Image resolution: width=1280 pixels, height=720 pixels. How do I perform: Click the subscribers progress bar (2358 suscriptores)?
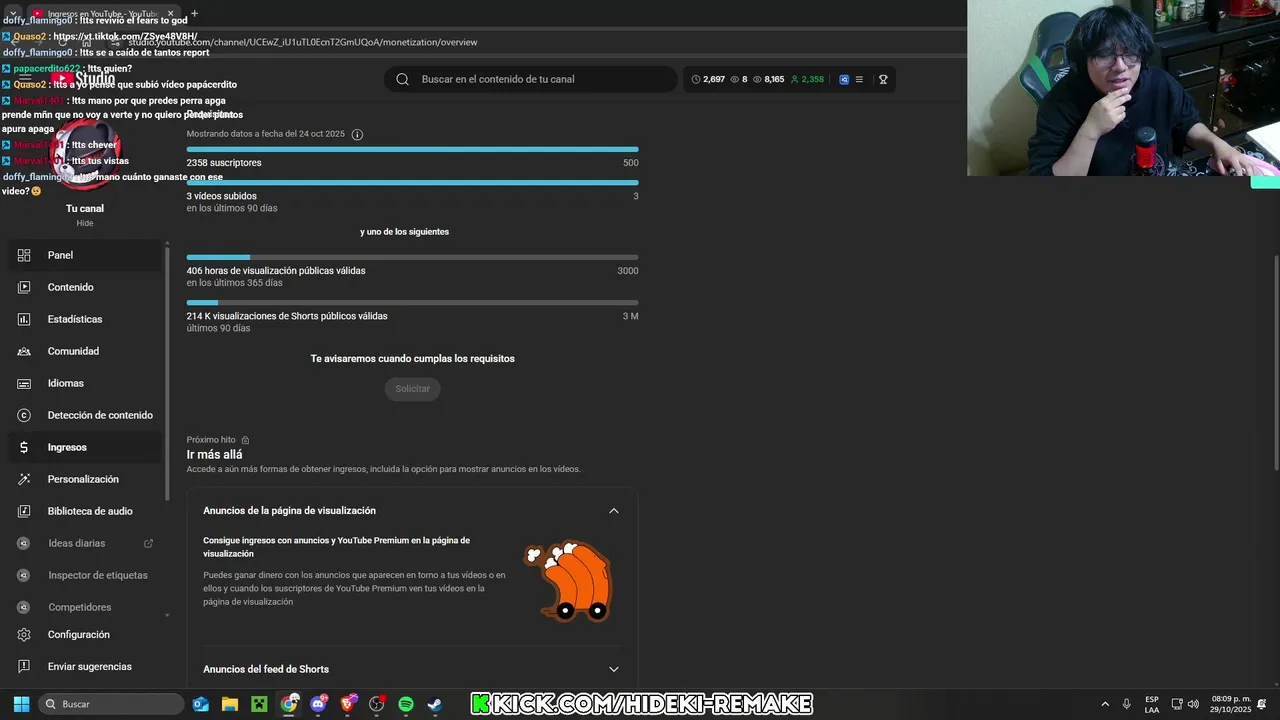[x=412, y=150]
